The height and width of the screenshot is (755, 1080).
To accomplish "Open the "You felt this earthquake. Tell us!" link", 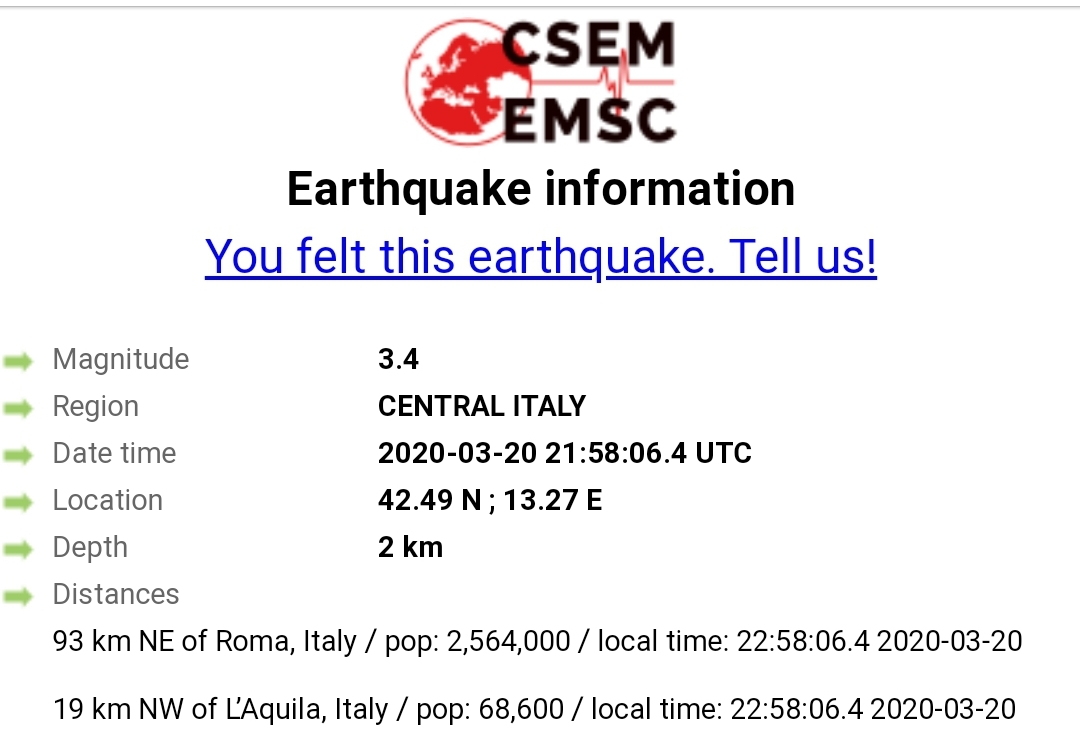I will pyautogui.click(x=540, y=256).
